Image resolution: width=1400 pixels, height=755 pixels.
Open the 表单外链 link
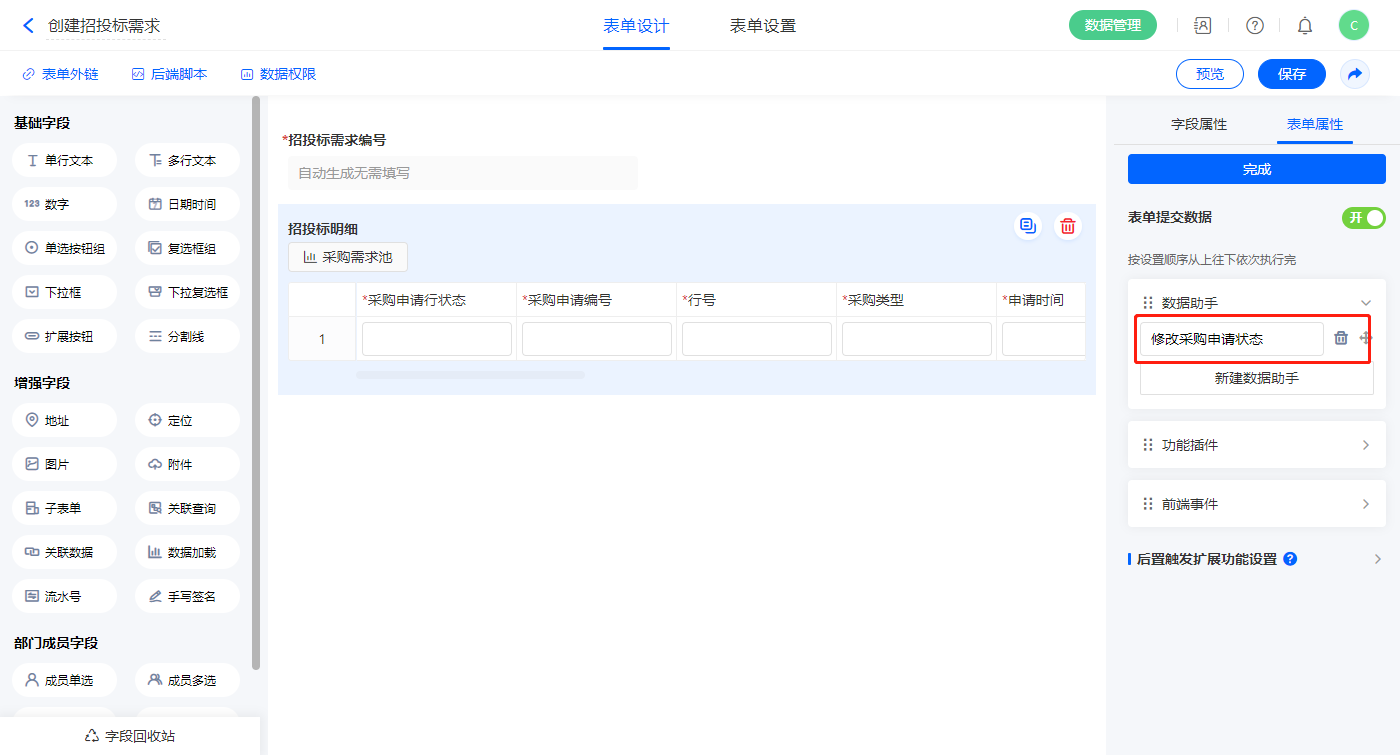click(x=60, y=74)
